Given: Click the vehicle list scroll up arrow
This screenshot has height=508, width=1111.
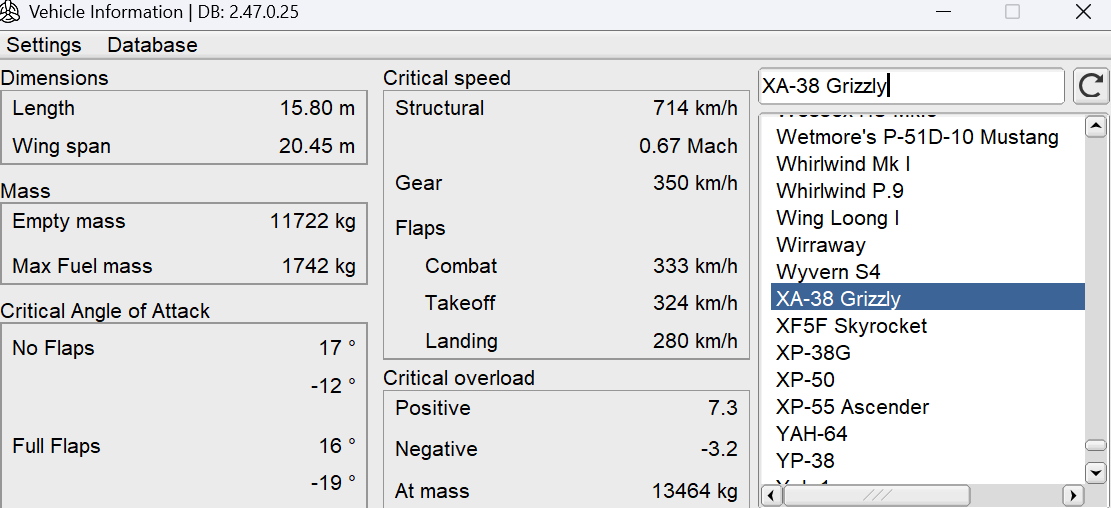Looking at the screenshot, I should point(1096,126).
